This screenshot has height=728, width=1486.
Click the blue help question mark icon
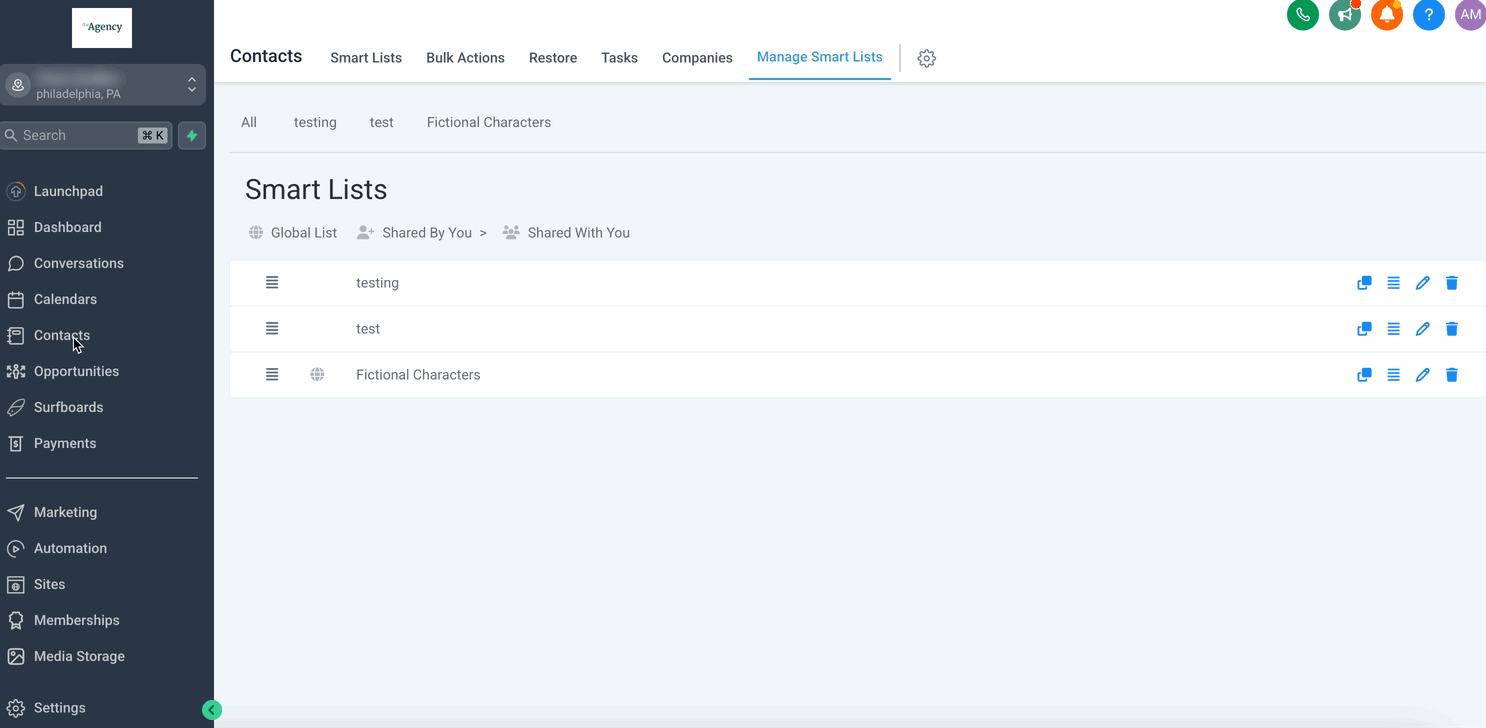click(1429, 15)
